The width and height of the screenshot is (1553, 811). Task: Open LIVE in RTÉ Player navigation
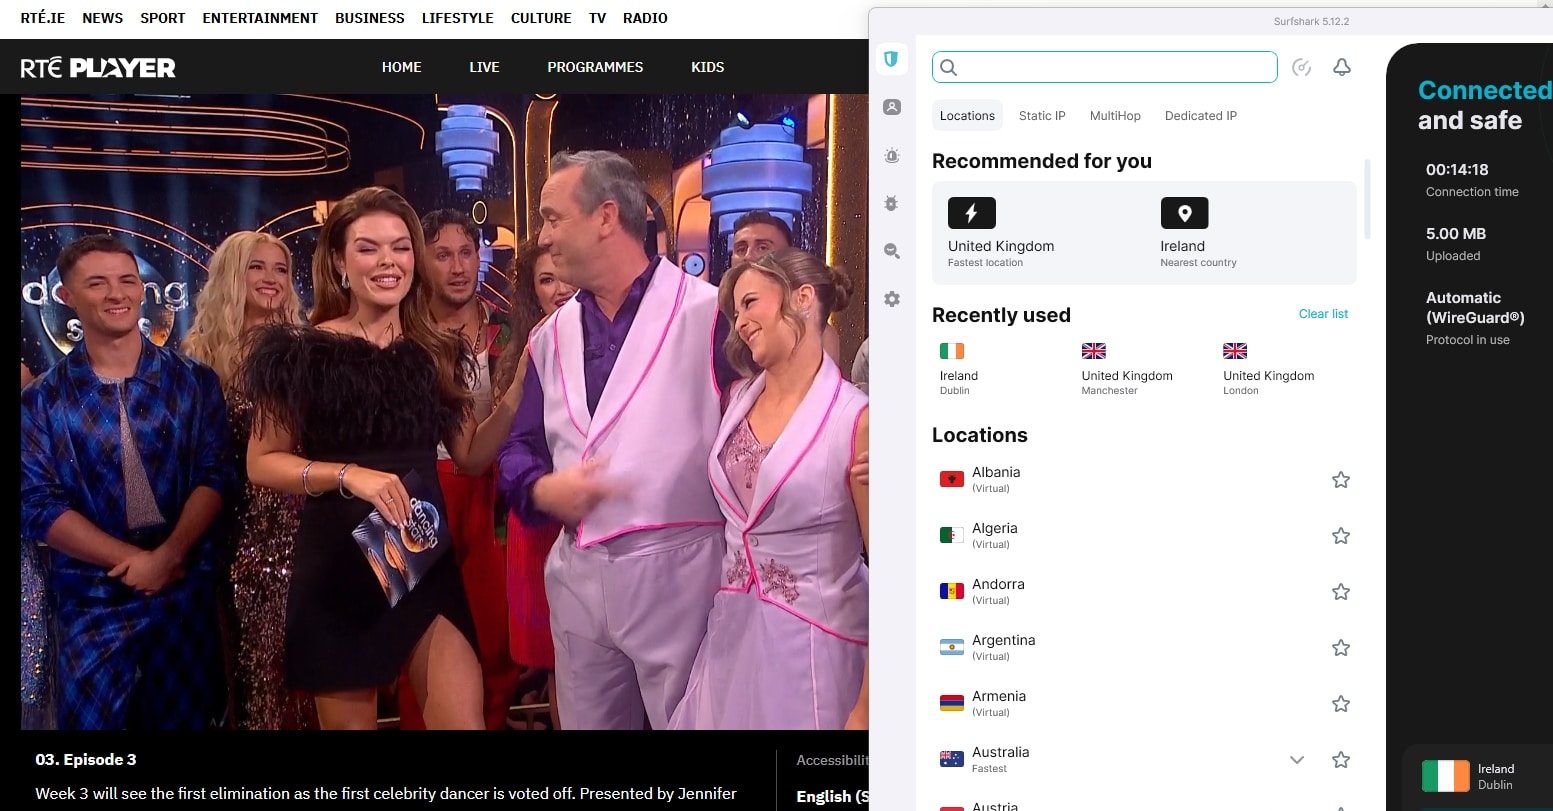tap(484, 67)
